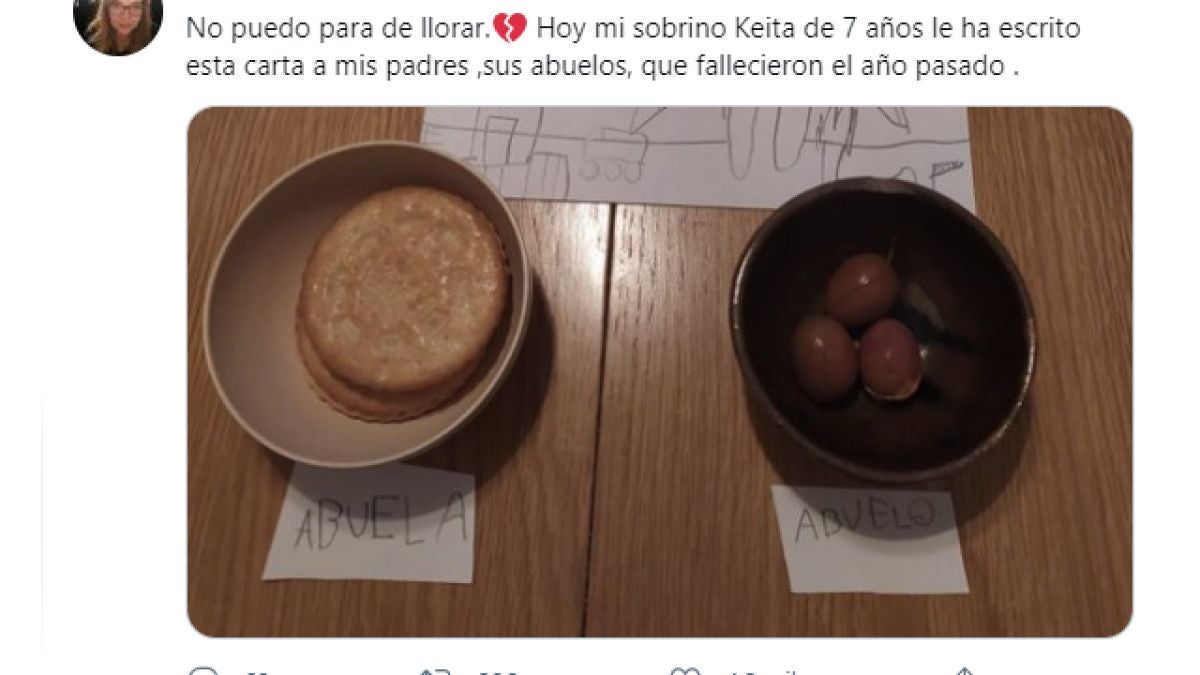Image resolution: width=1200 pixels, height=675 pixels.
Task: Click the stacked cookies in the photo
Action: pos(403,299)
